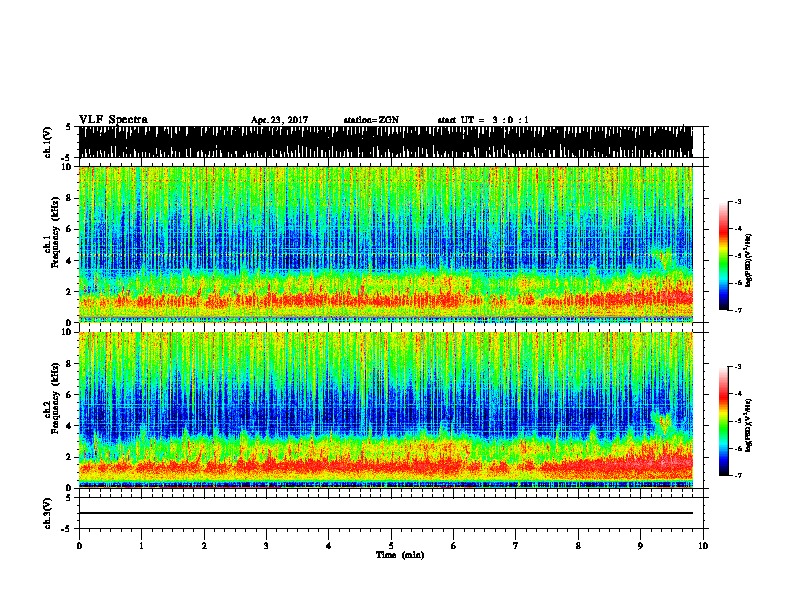This screenshot has height=612, width=792.
Task: Click the "-7" label on ch.1 color bar
Action: click(738, 310)
